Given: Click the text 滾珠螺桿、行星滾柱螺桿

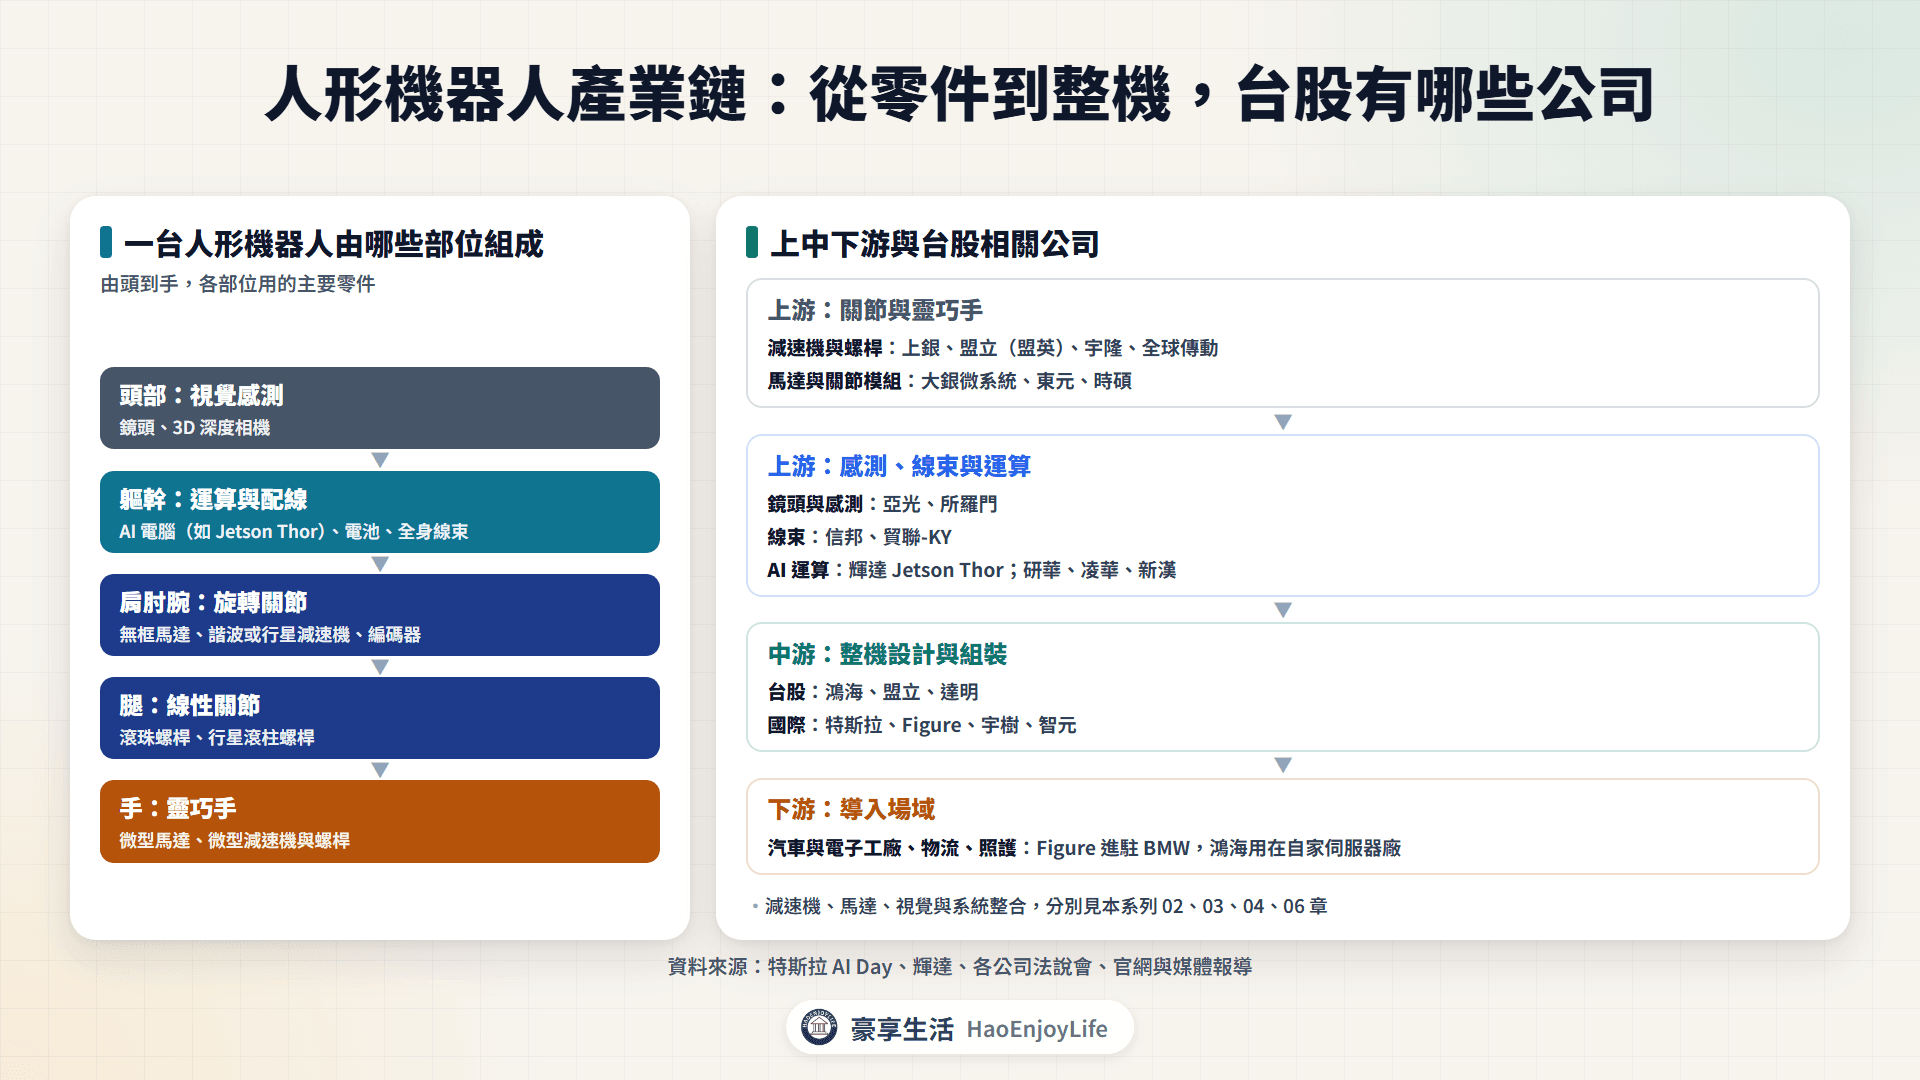Looking at the screenshot, I should [217, 738].
